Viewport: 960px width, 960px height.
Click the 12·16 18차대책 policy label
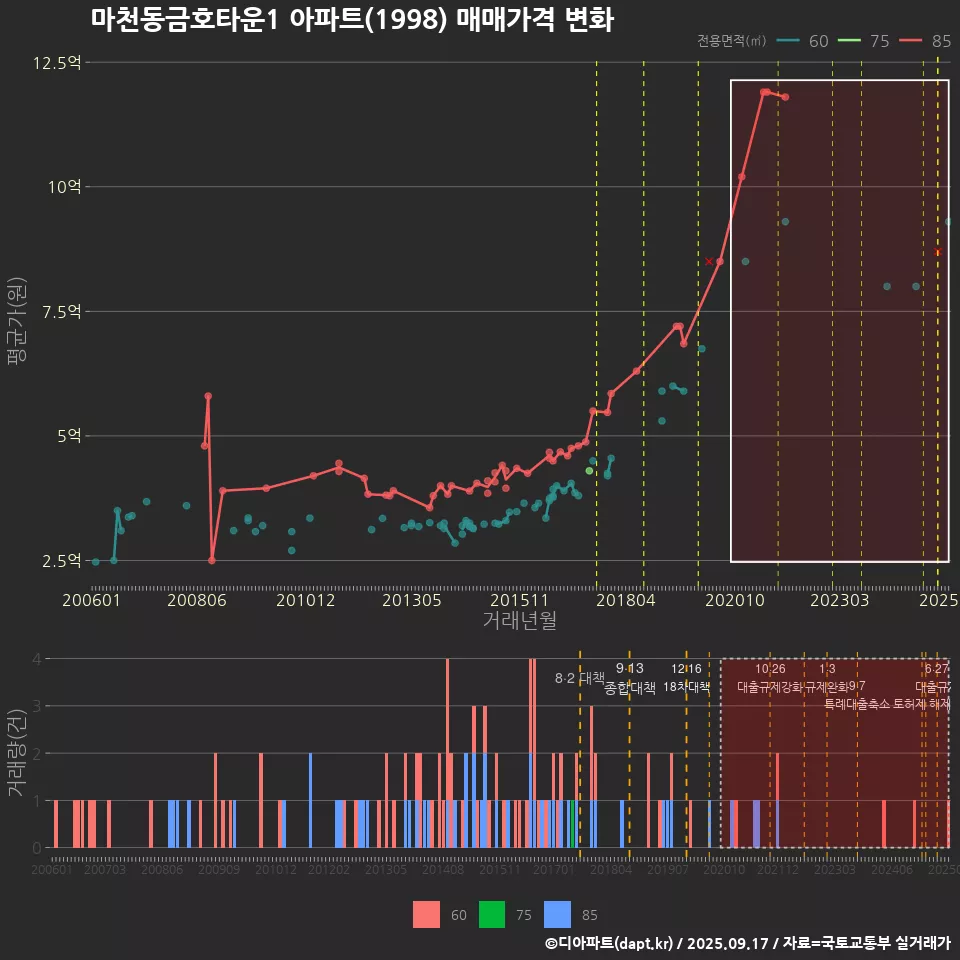tap(686, 678)
